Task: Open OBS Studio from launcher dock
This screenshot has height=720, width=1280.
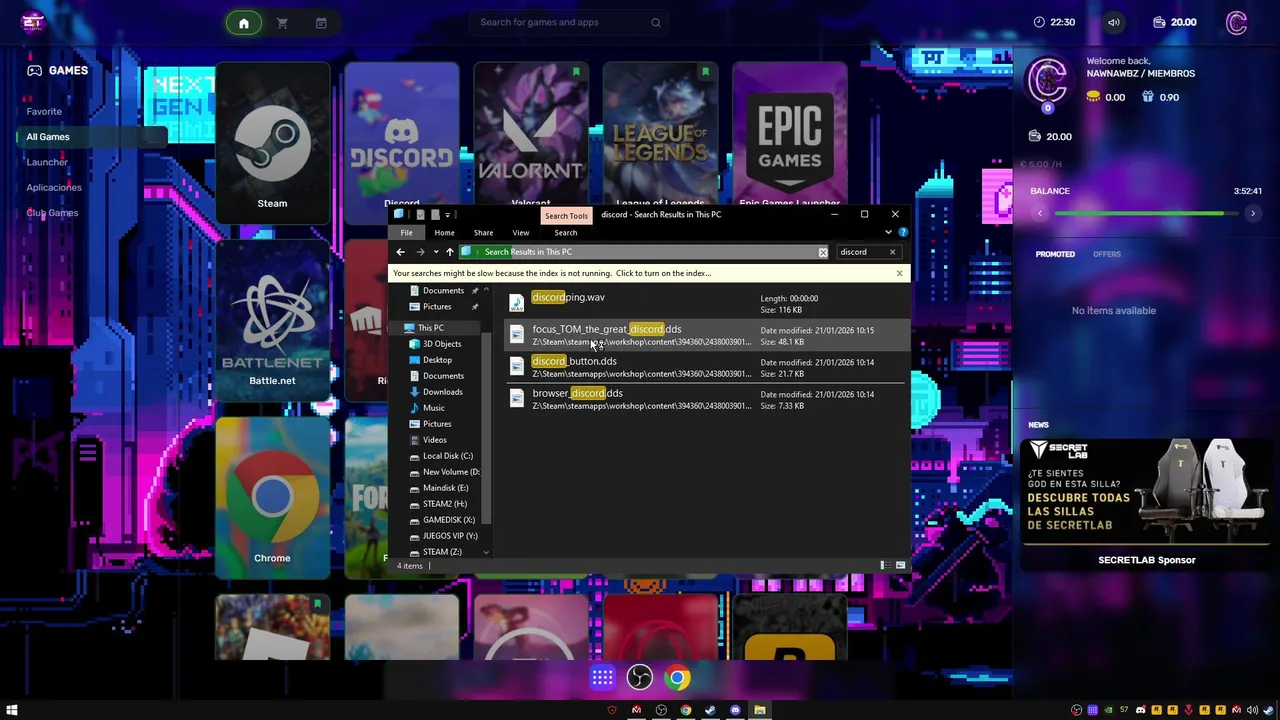Action: pyautogui.click(x=640, y=678)
